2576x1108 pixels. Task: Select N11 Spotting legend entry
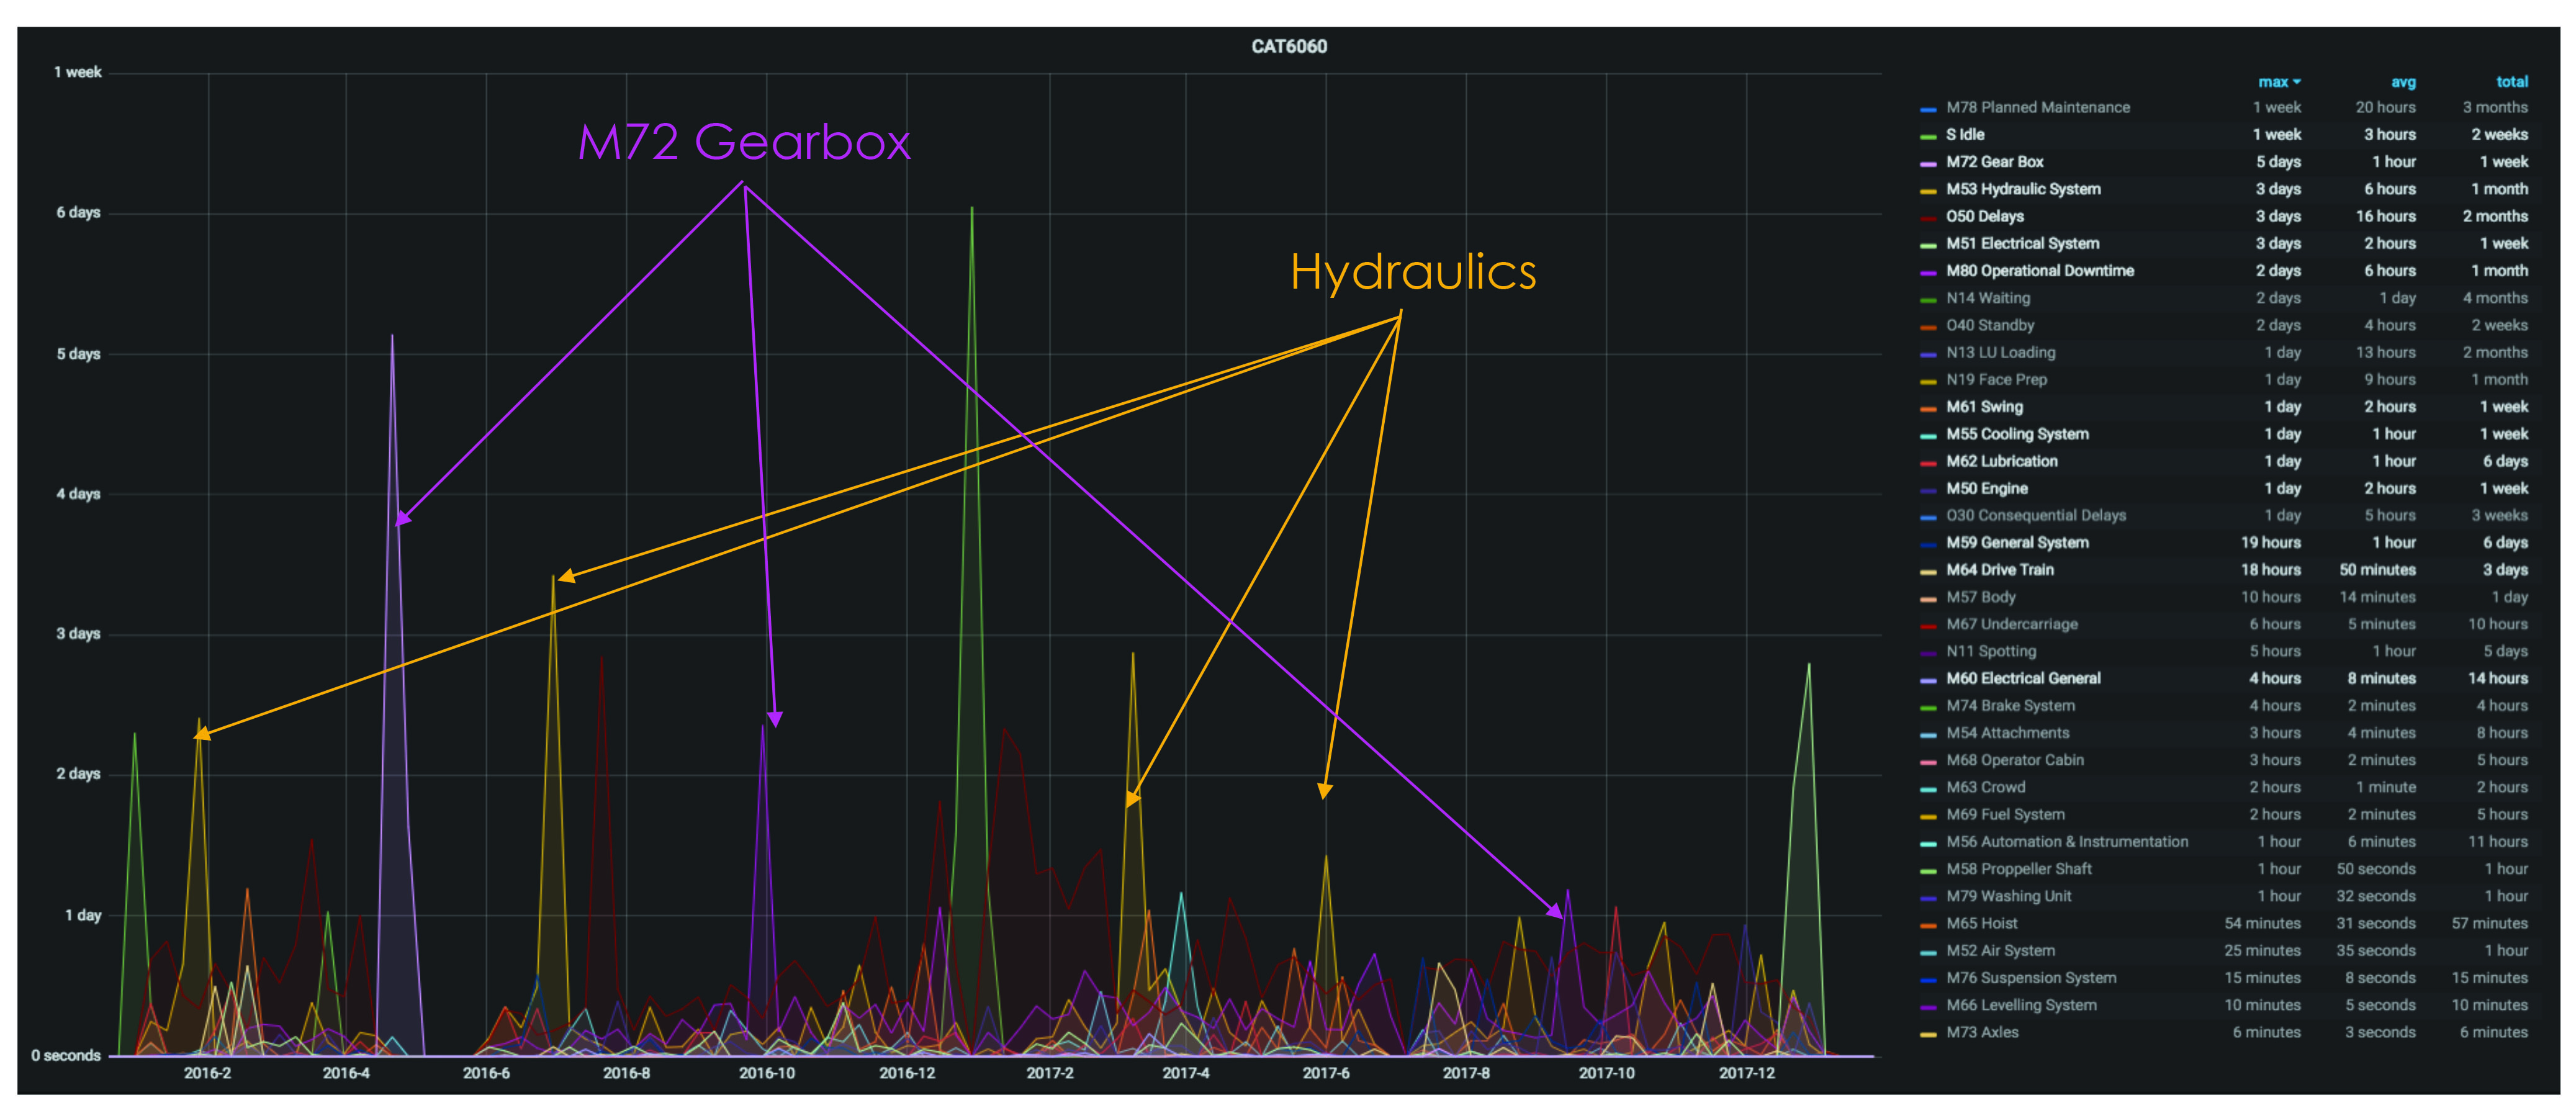pyautogui.click(x=1990, y=651)
